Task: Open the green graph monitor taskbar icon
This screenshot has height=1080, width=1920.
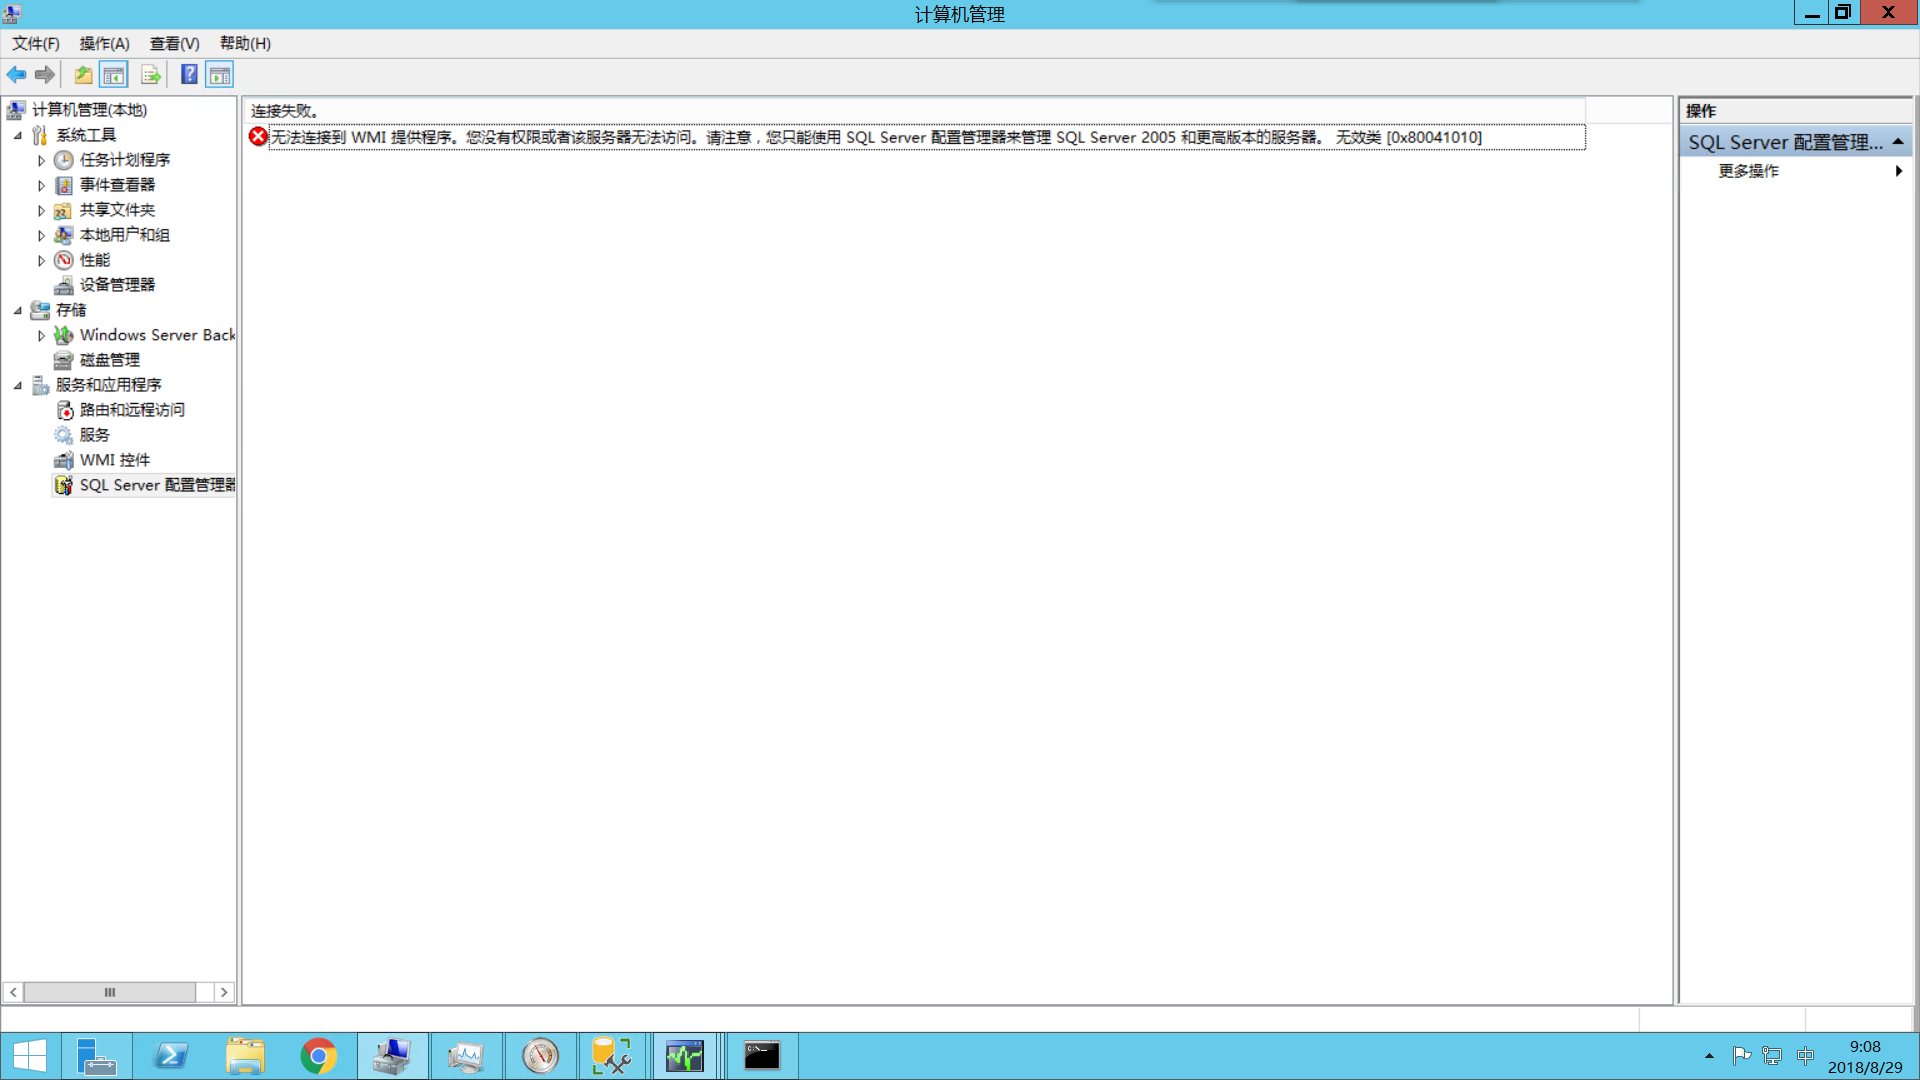Action: click(685, 1056)
